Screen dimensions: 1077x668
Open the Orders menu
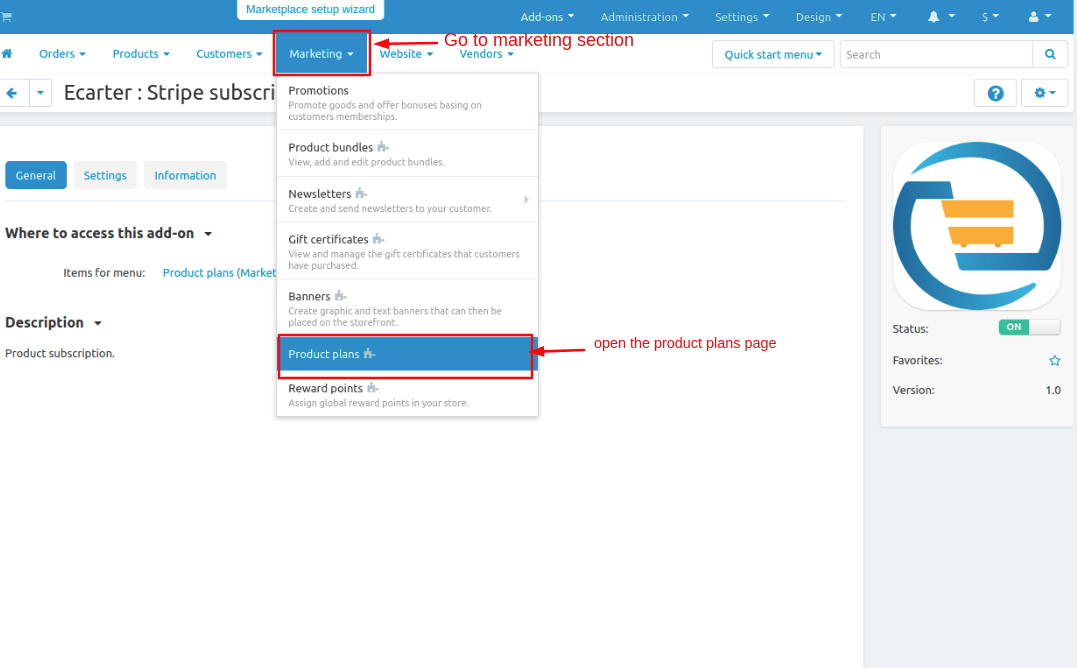click(62, 54)
